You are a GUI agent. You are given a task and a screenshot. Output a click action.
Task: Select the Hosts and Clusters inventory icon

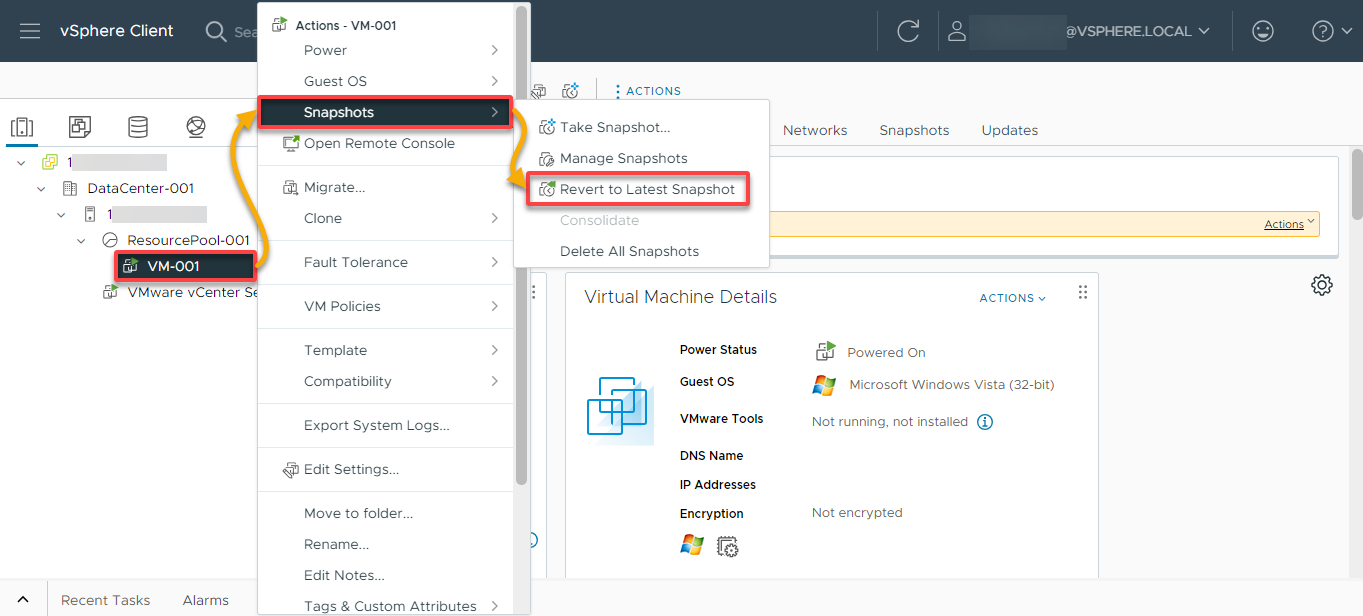22,127
